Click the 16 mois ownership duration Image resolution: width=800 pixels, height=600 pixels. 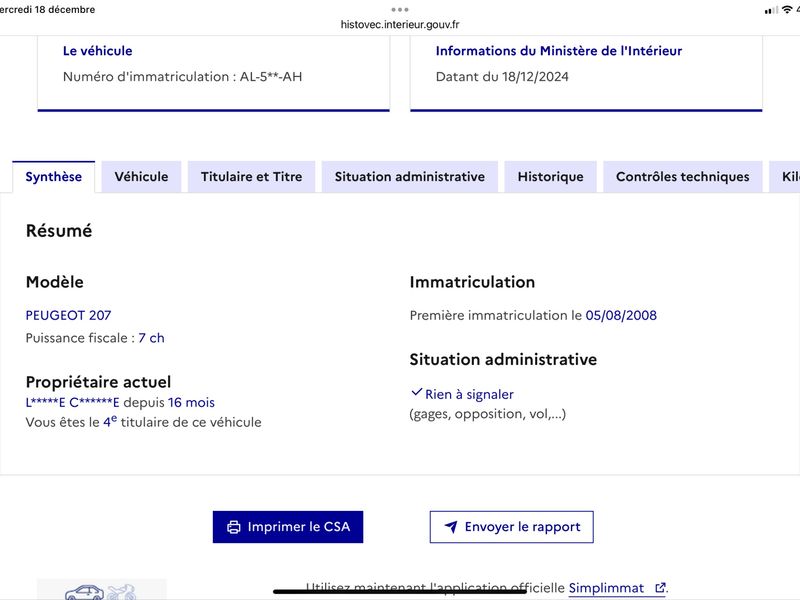pos(191,403)
